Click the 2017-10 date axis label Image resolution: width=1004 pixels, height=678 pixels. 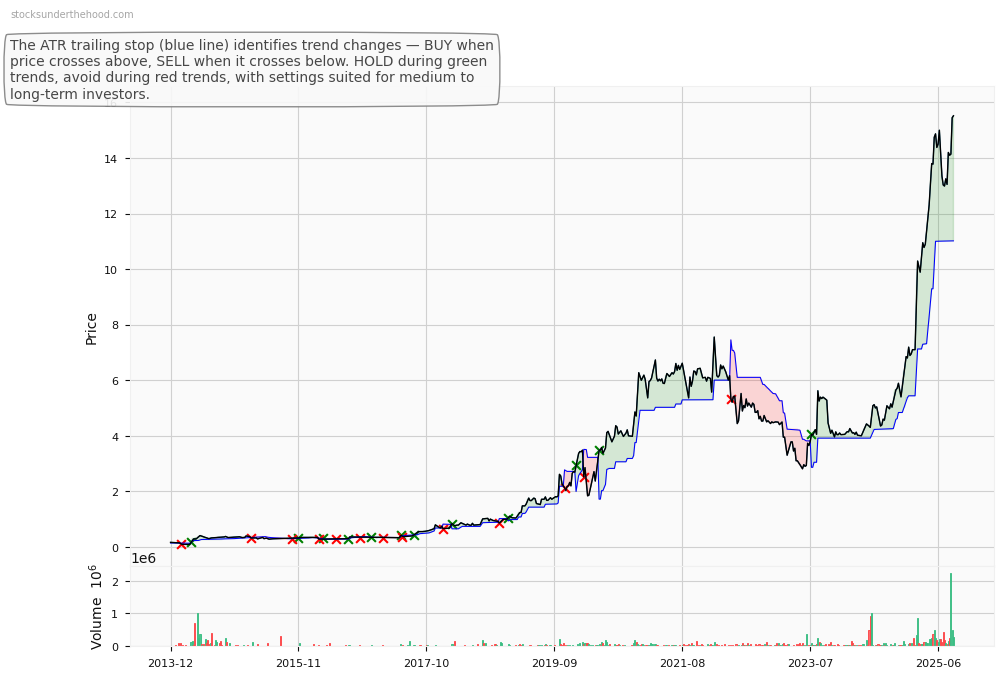(x=426, y=663)
